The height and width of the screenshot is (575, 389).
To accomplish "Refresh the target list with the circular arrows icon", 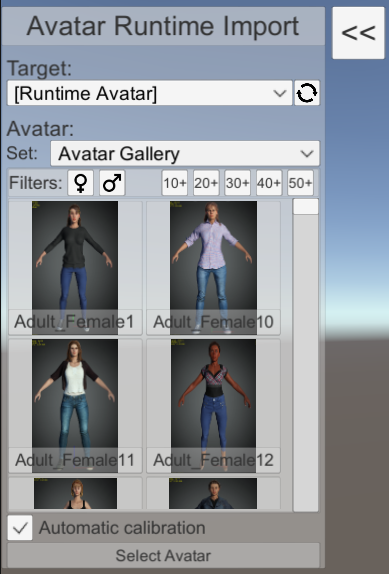I will (x=307, y=93).
